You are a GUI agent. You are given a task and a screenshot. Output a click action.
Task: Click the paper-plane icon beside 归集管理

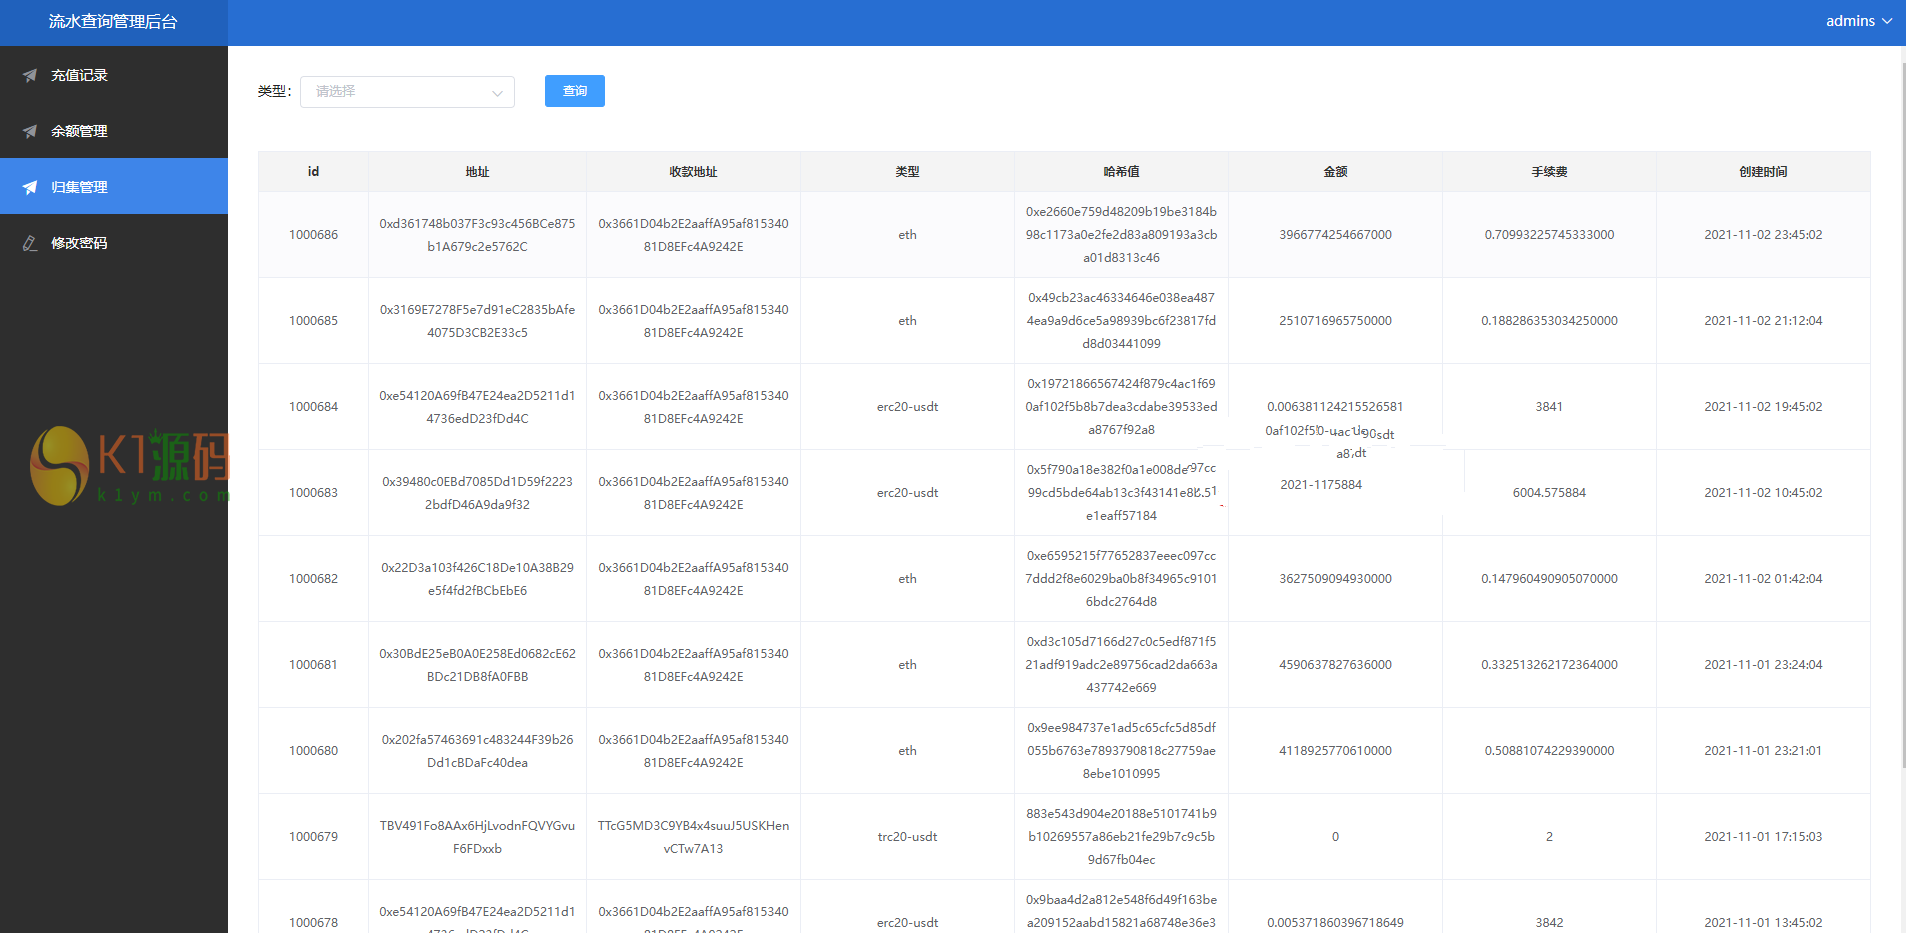click(30, 187)
